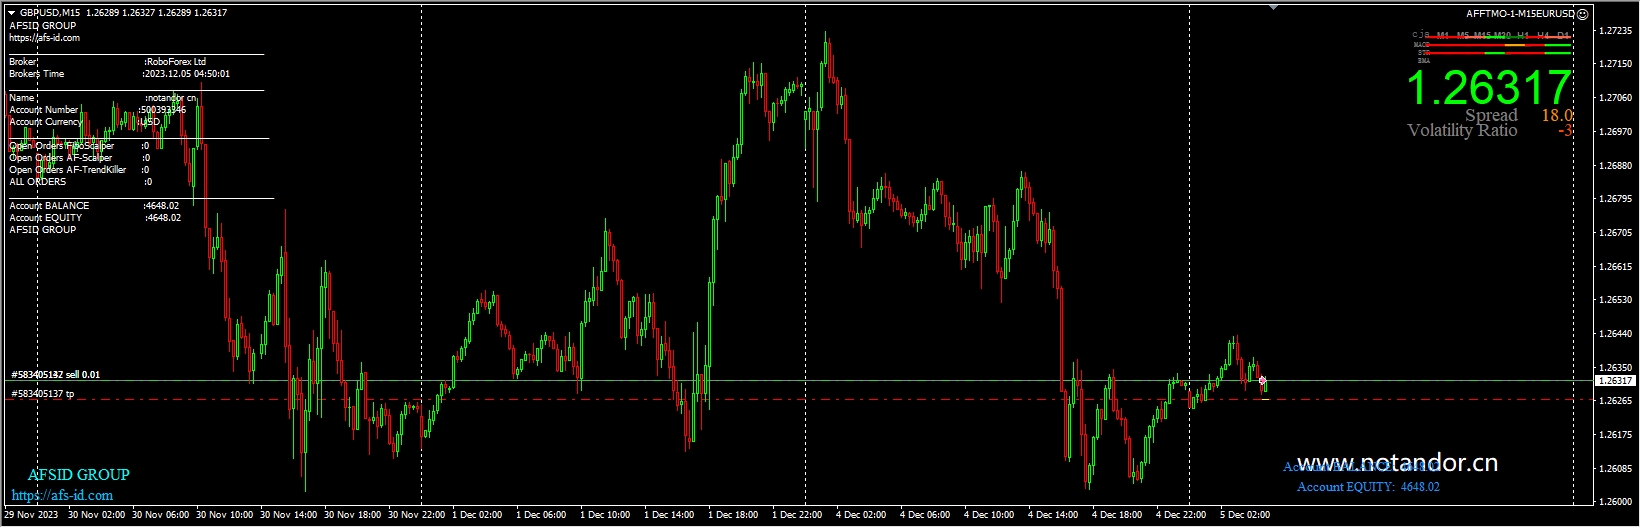The image size is (1641, 528).
Task: Click the 1.26440 price axis label
Action: (x=1616, y=334)
